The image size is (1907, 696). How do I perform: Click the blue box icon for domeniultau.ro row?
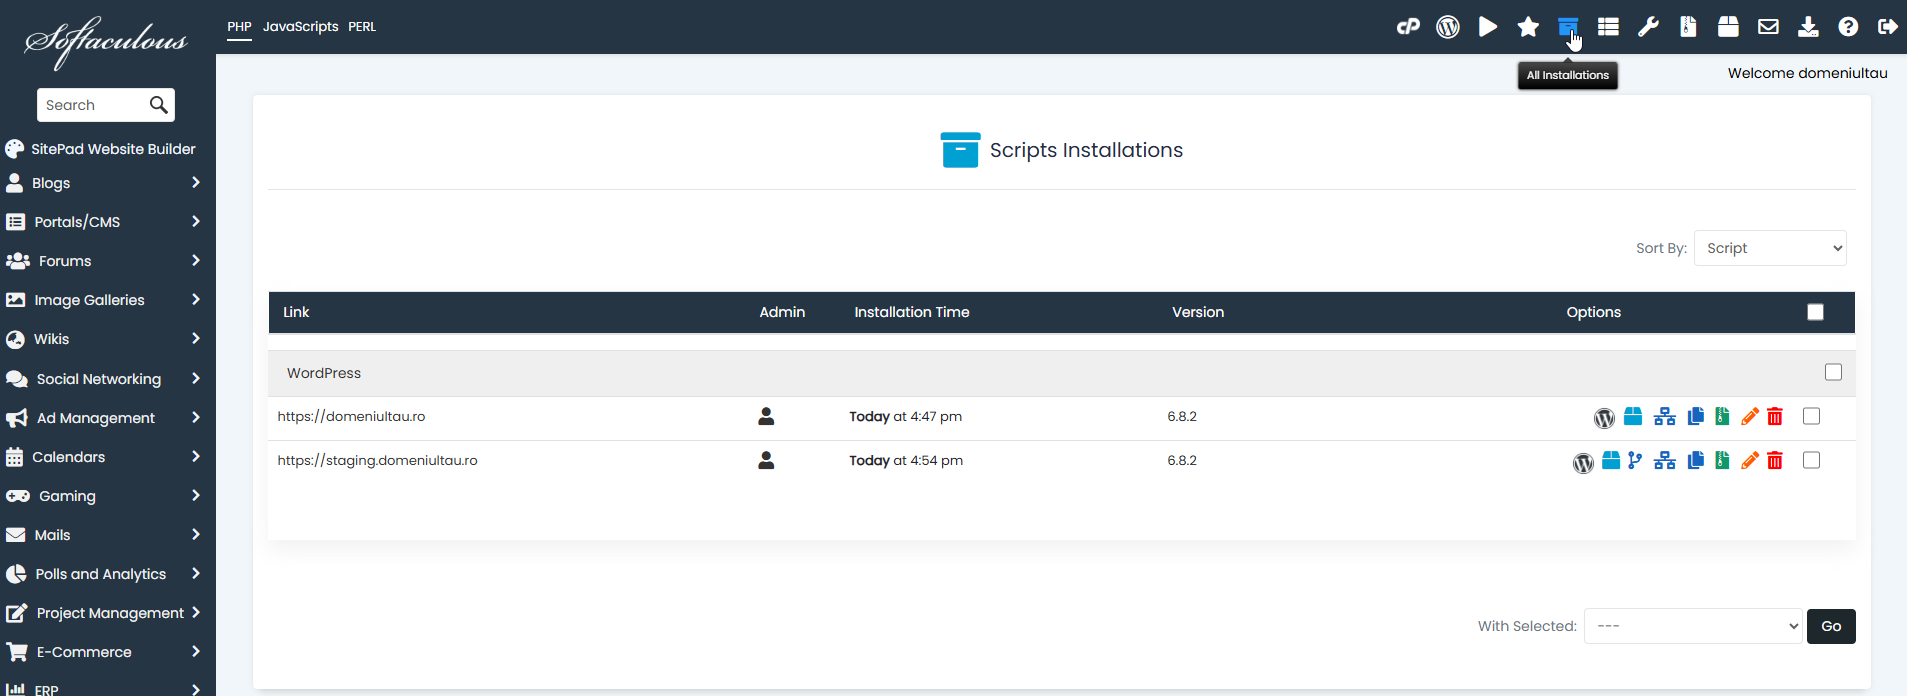pos(1633,416)
